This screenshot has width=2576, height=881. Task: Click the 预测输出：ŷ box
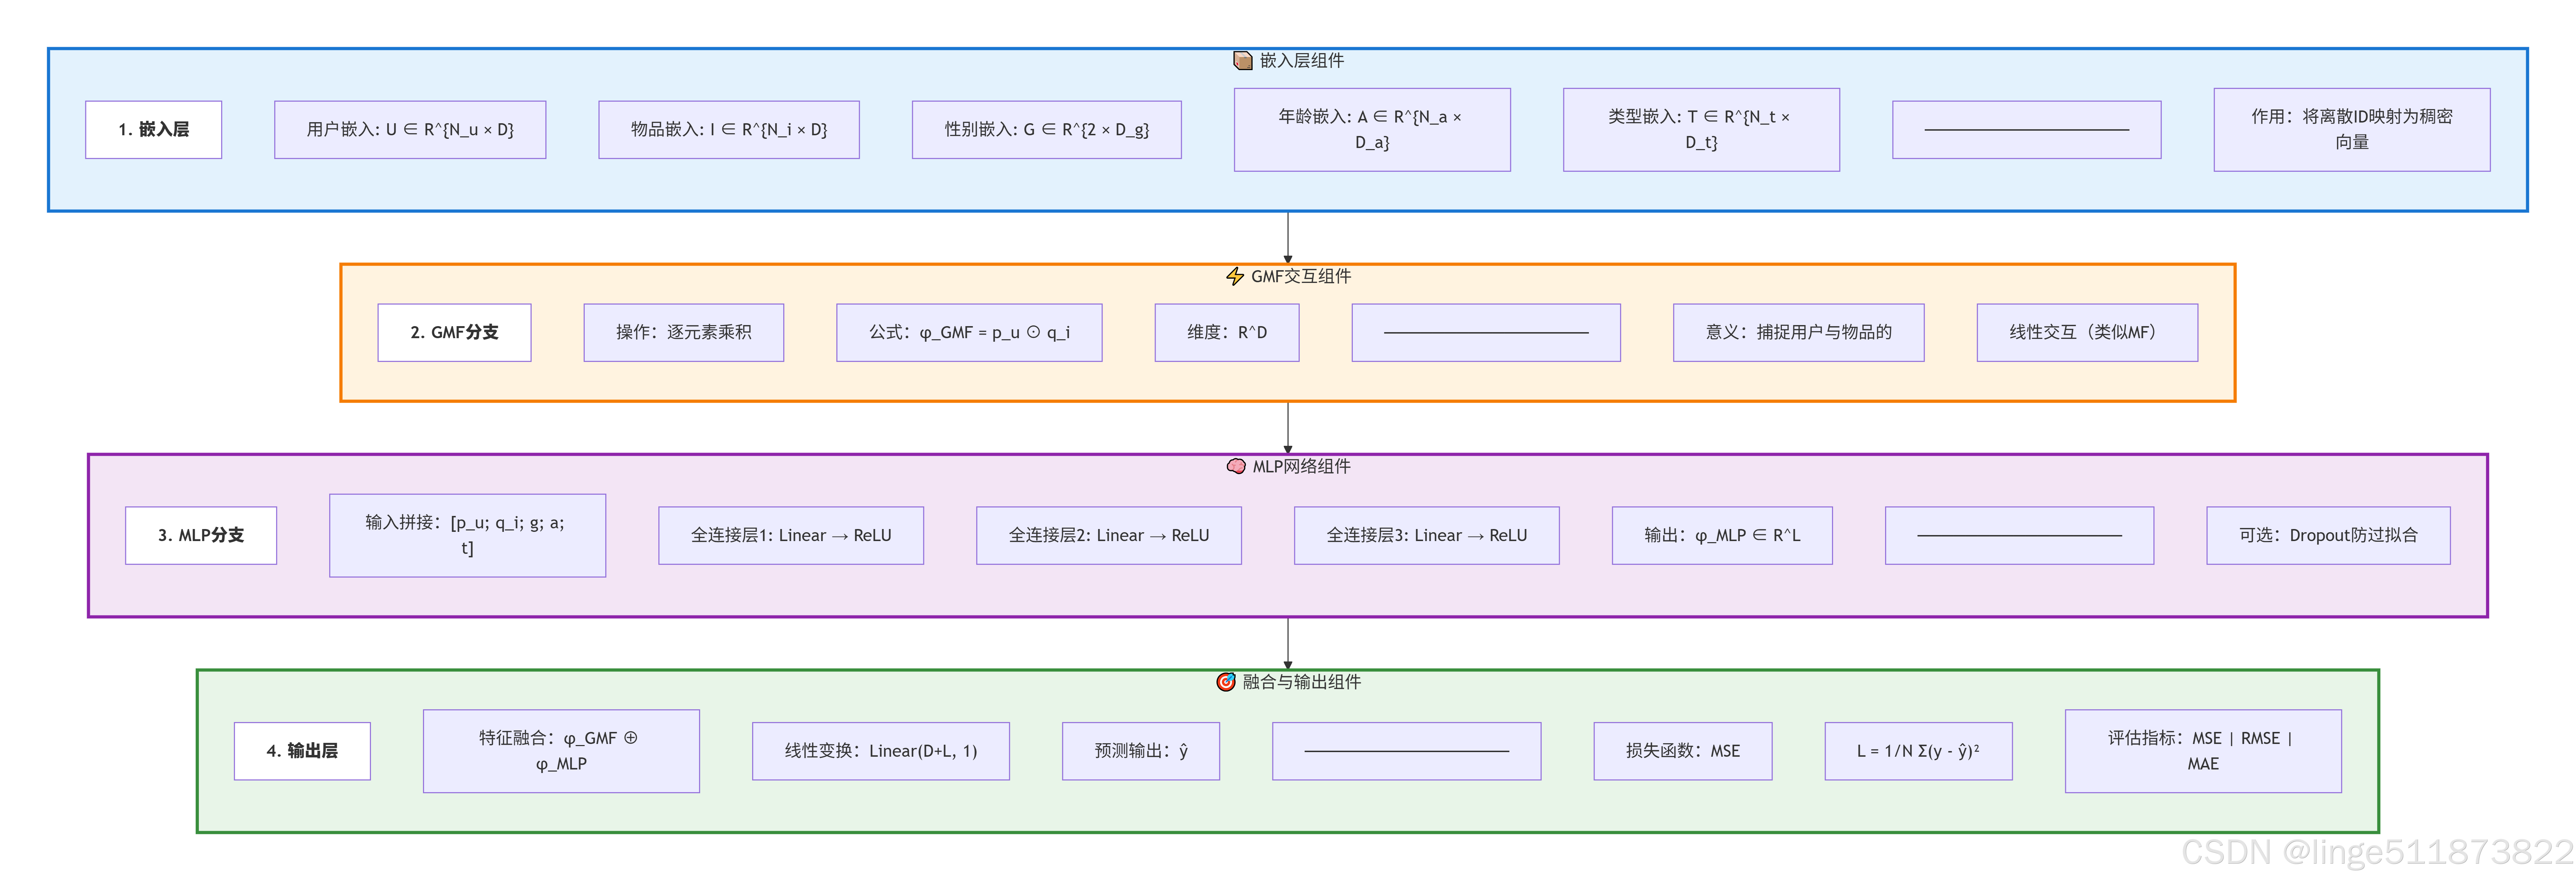click(x=1141, y=751)
